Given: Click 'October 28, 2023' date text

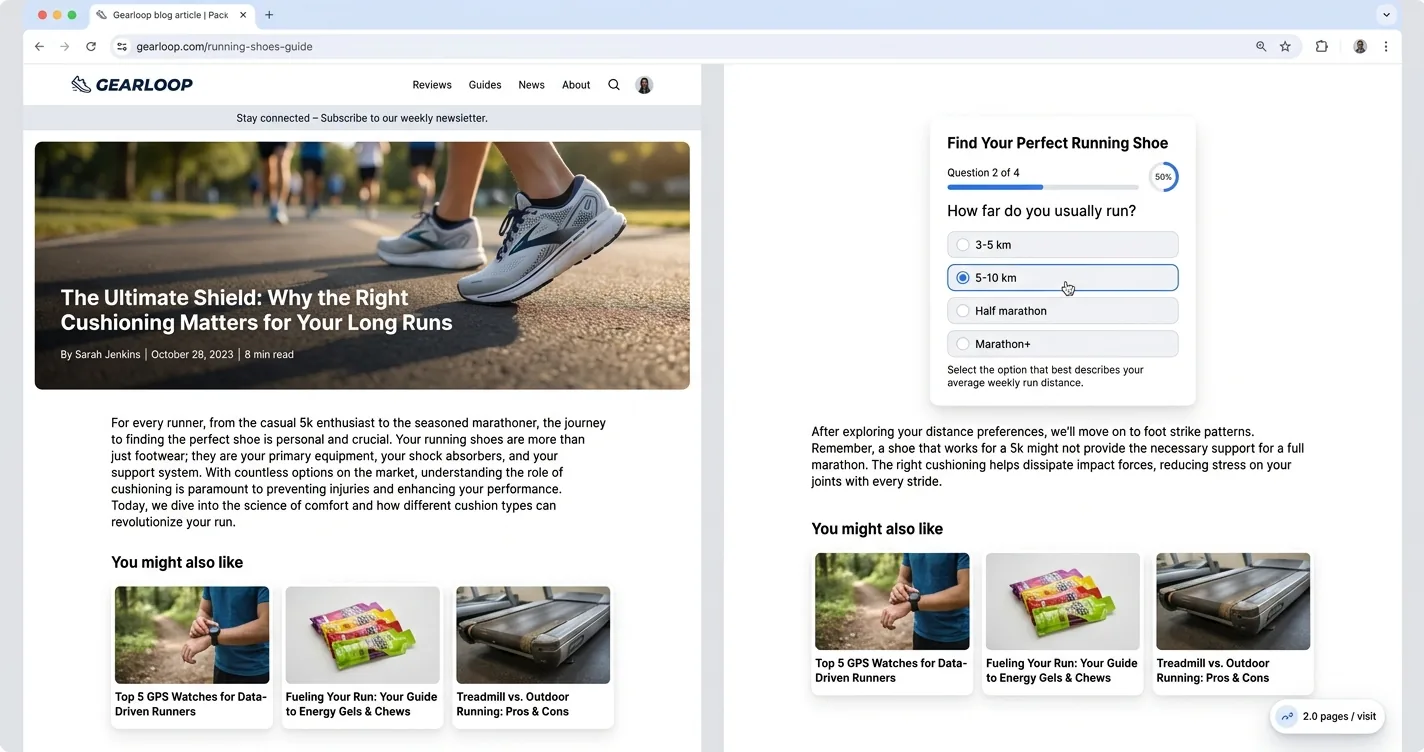Looking at the screenshot, I should (192, 354).
